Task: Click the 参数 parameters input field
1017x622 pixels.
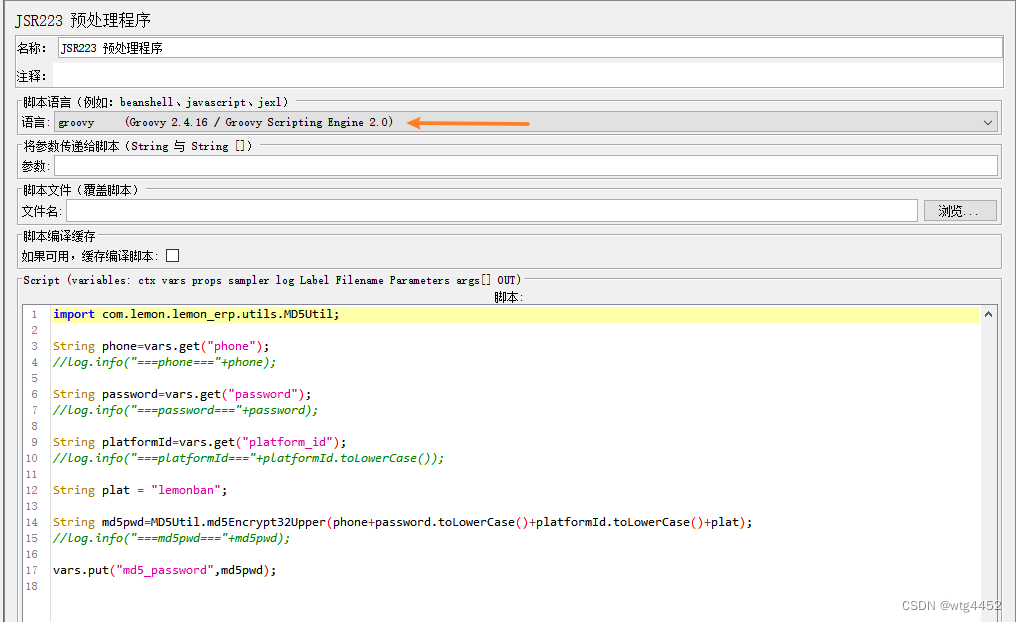Action: (526, 166)
